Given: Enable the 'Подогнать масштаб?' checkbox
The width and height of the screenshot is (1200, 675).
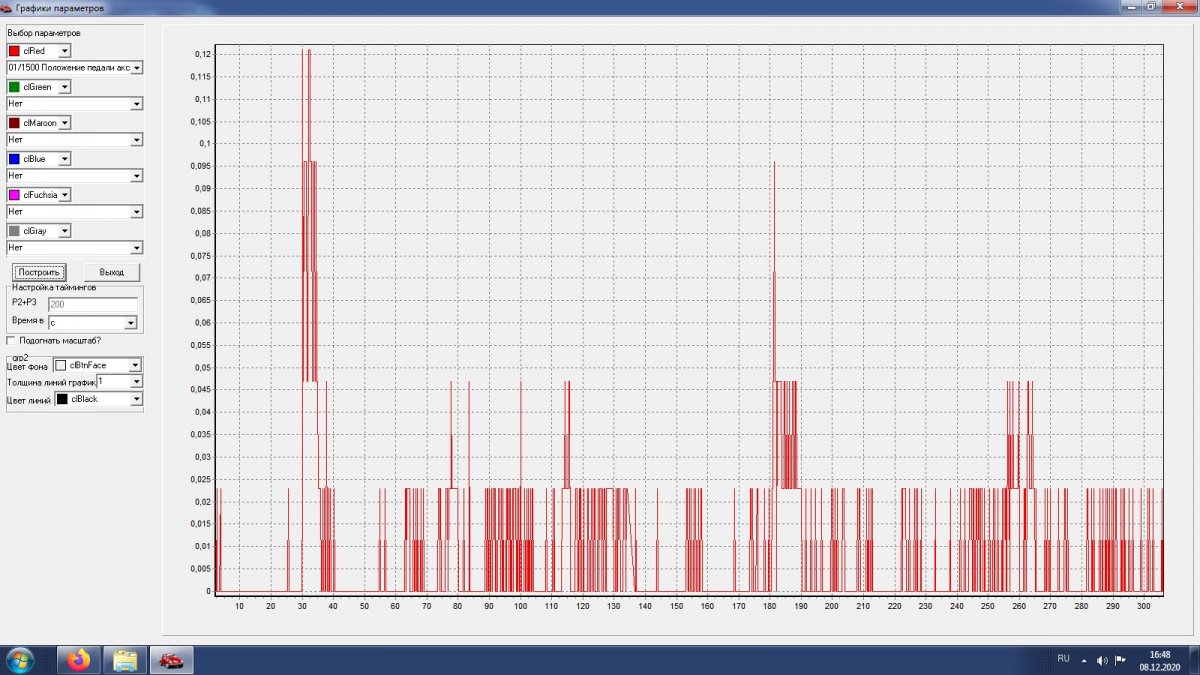Looking at the screenshot, I should 12,341.
